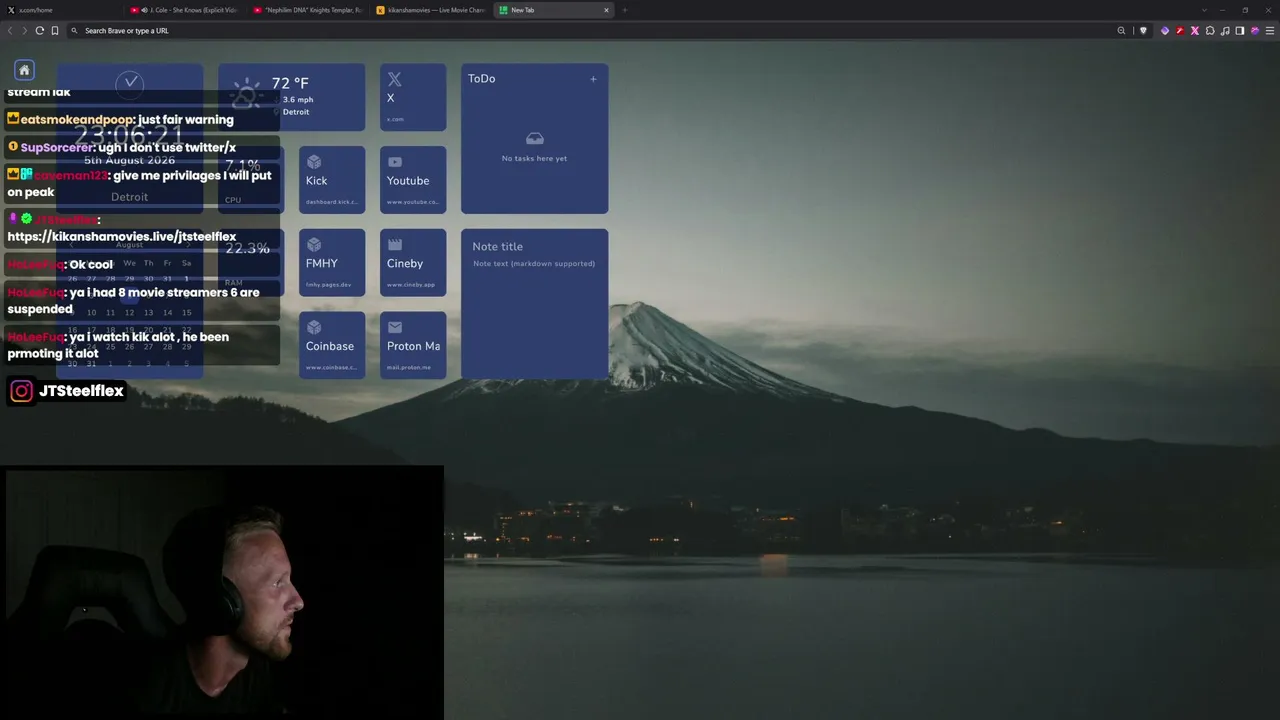Open the Extensions puzzle piece menu
The image size is (1280, 720).
1210,31
